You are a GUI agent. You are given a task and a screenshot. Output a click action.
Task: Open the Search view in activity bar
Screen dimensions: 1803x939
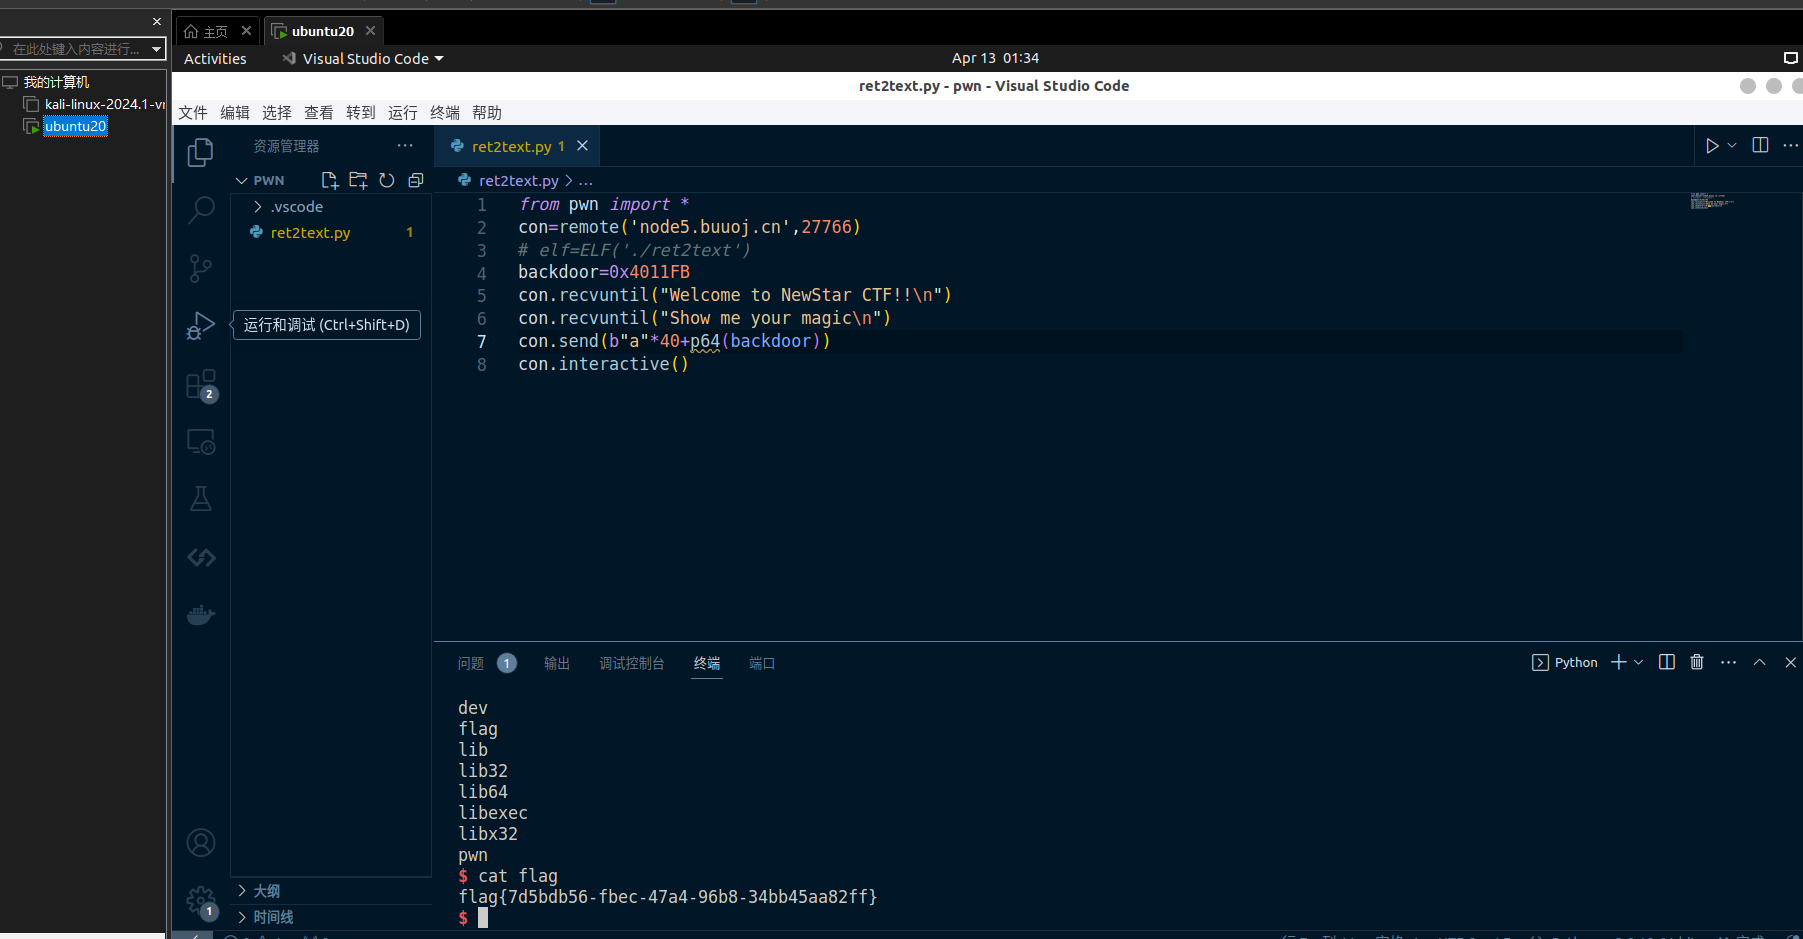coord(201,210)
